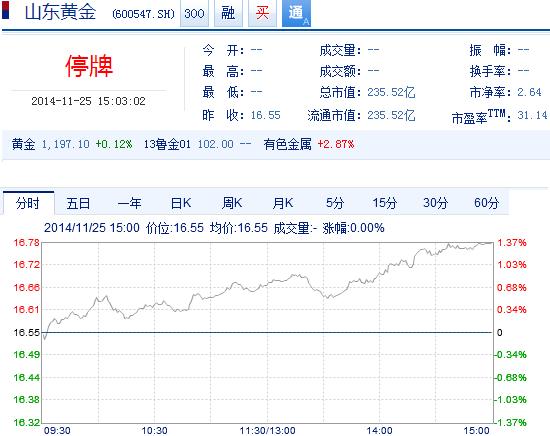Open the 周K chart tab
550x436 pixels.
232,203
